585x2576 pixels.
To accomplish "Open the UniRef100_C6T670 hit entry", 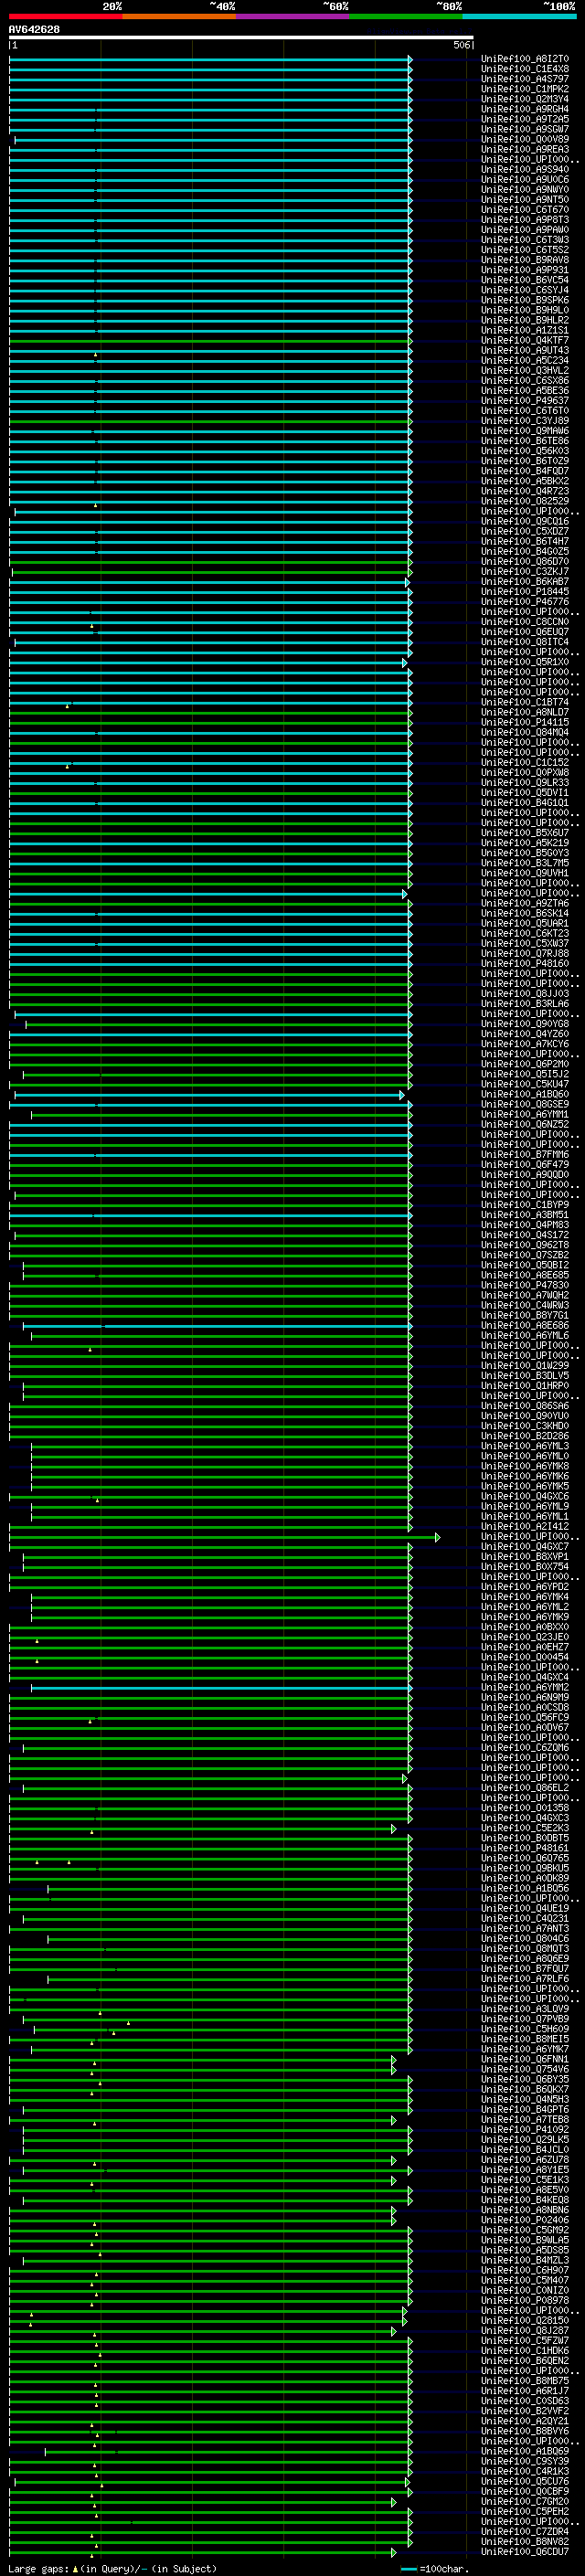I will point(524,210).
